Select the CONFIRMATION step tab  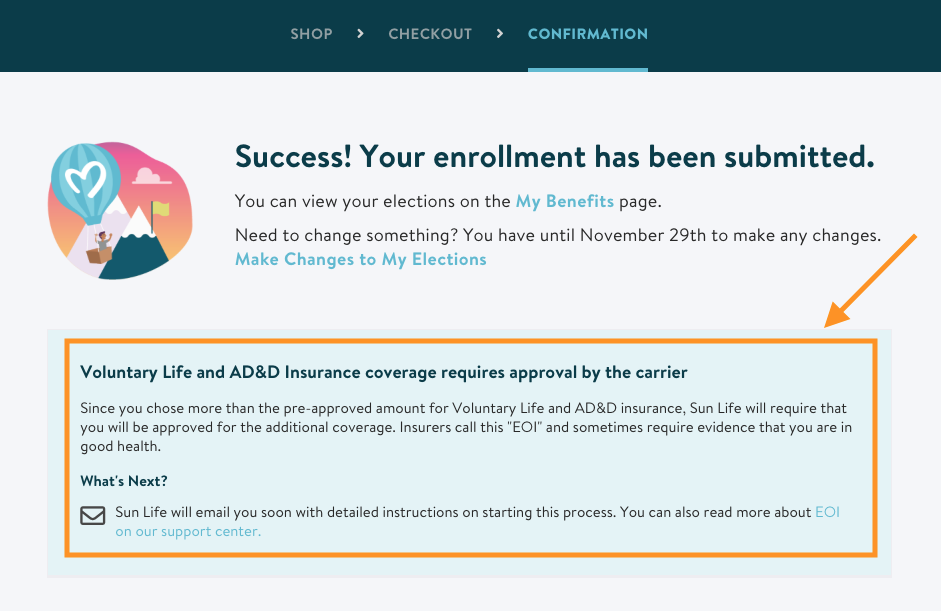click(588, 34)
